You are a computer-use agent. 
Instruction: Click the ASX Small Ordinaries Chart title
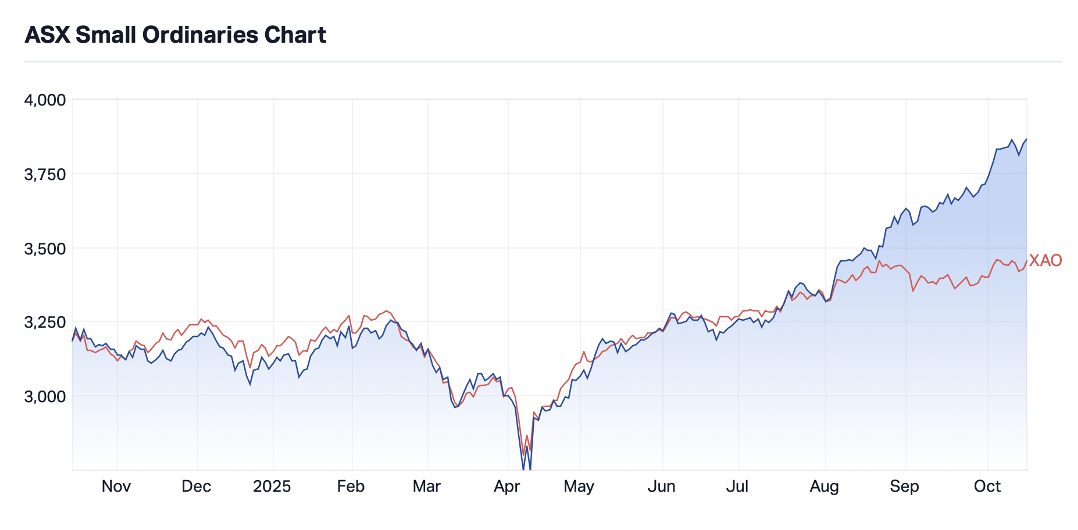(x=175, y=35)
